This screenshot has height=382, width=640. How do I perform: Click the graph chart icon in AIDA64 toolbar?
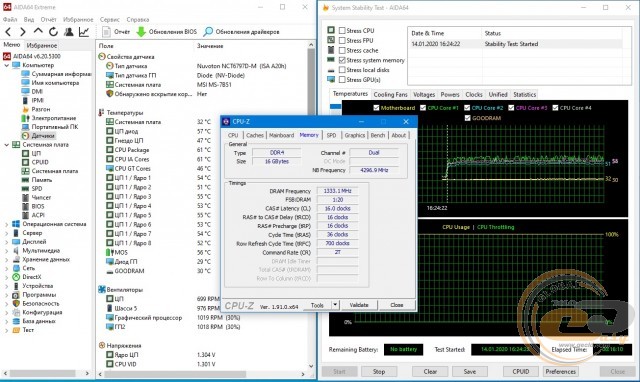click(x=84, y=31)
